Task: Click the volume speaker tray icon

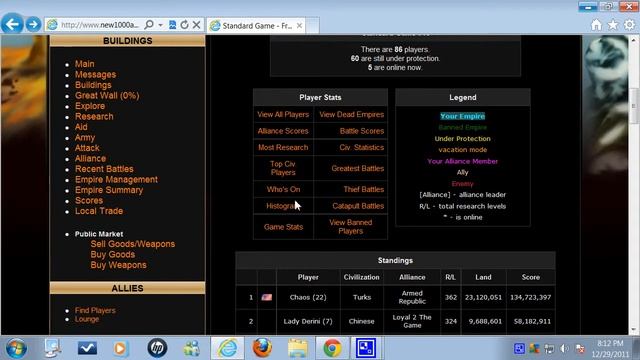Action: tap(564, 349)
